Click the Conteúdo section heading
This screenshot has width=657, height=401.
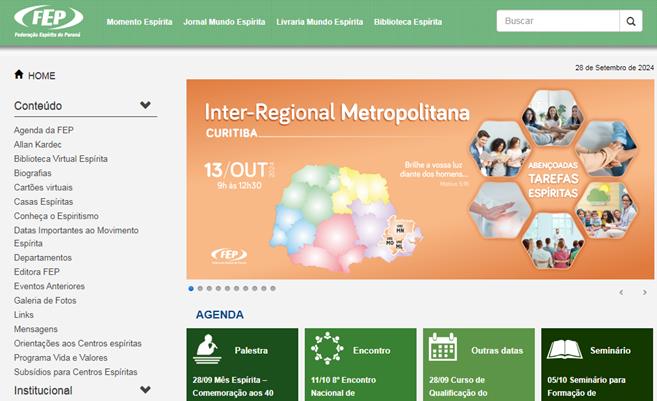pyautogui.click(x=38, y=106)
